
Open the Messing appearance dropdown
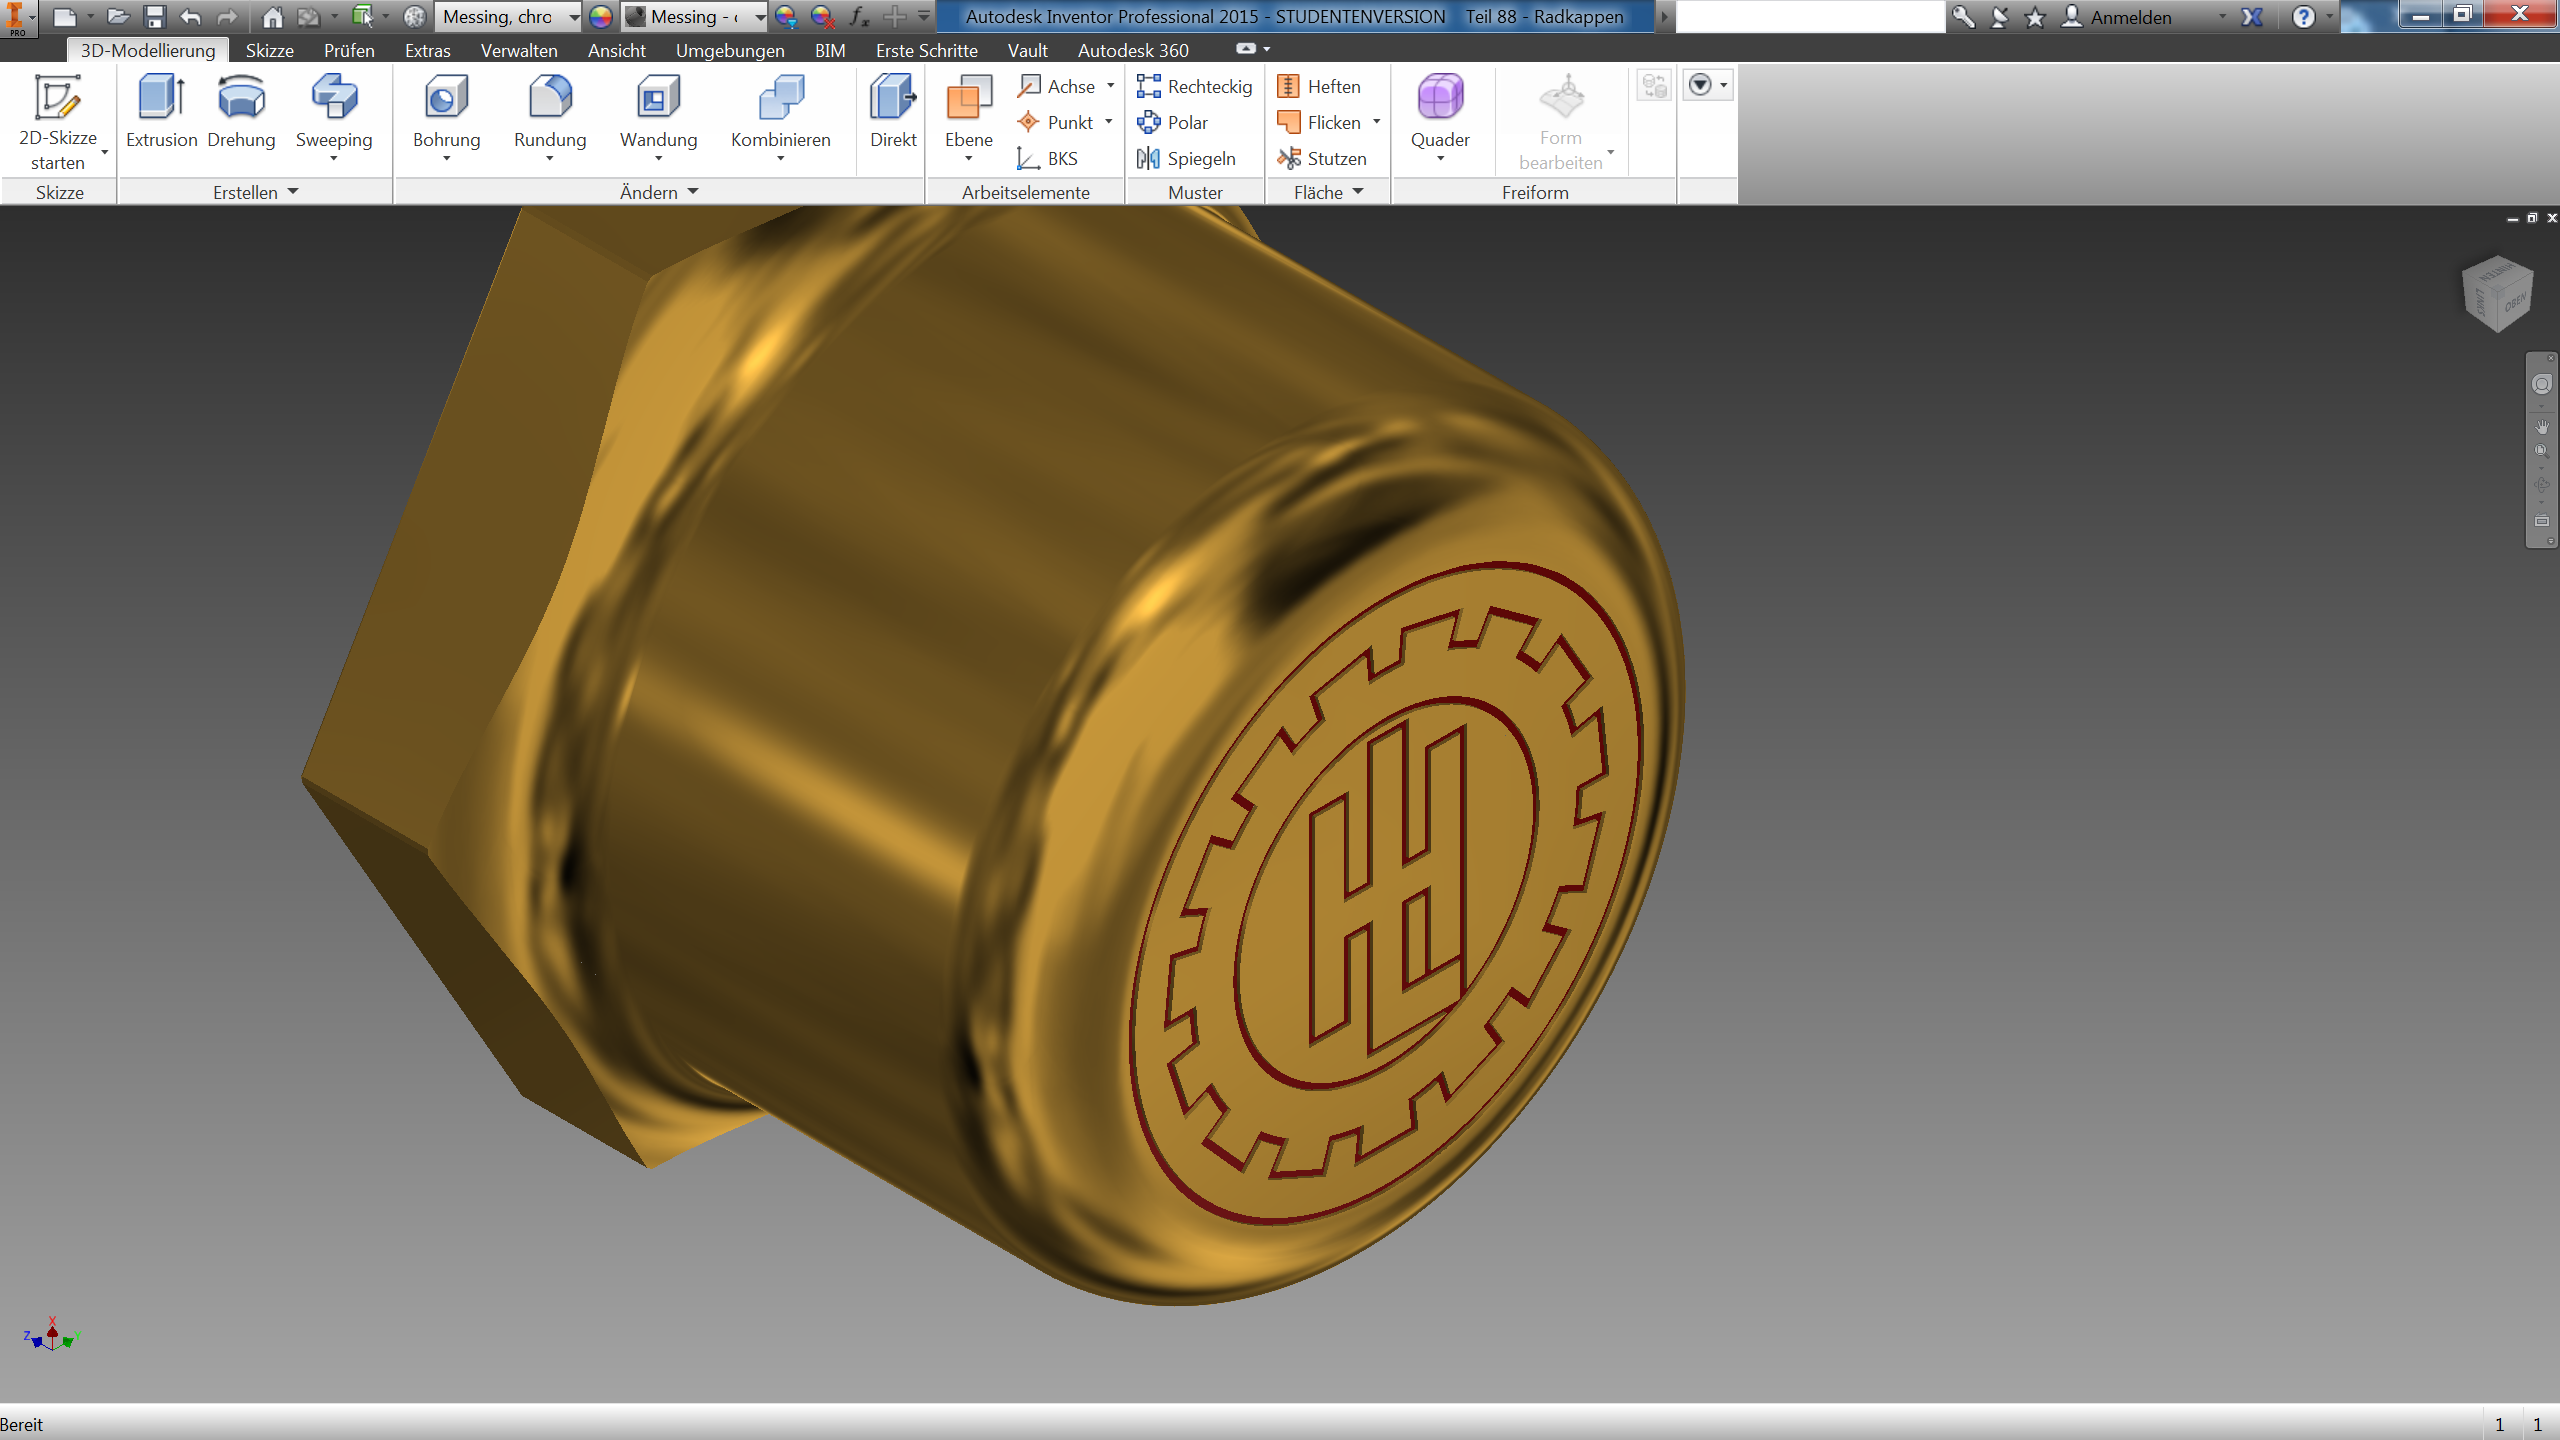pos(760,17)
